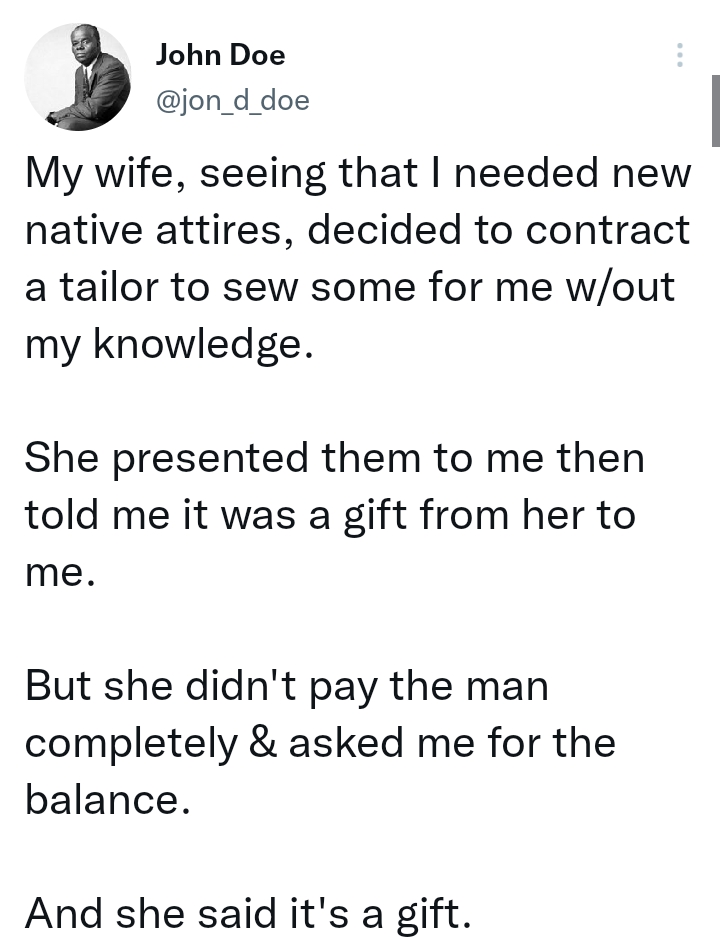Viewport: 720px width, 937px height.
Task: Click the @jon_d_doe handle
Action: click(232, 100)
